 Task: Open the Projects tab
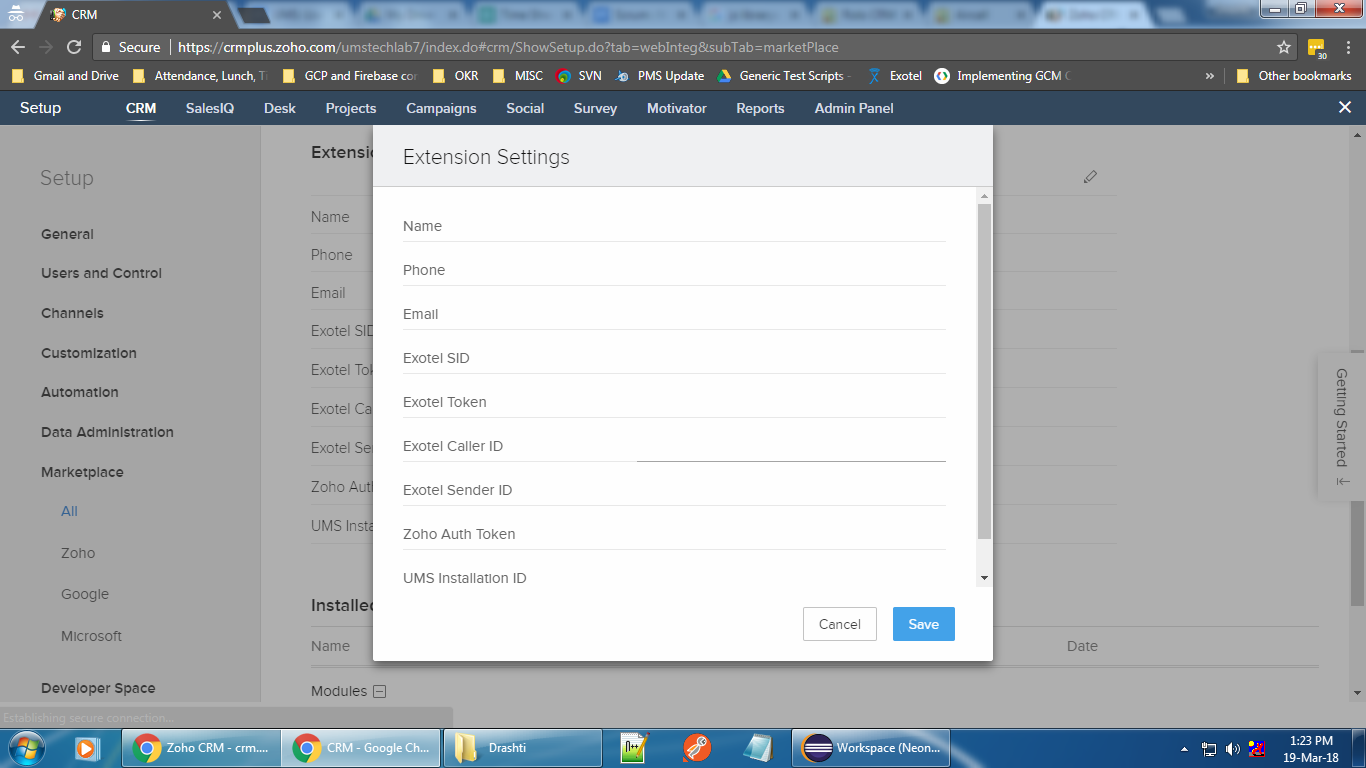point(351,108)
